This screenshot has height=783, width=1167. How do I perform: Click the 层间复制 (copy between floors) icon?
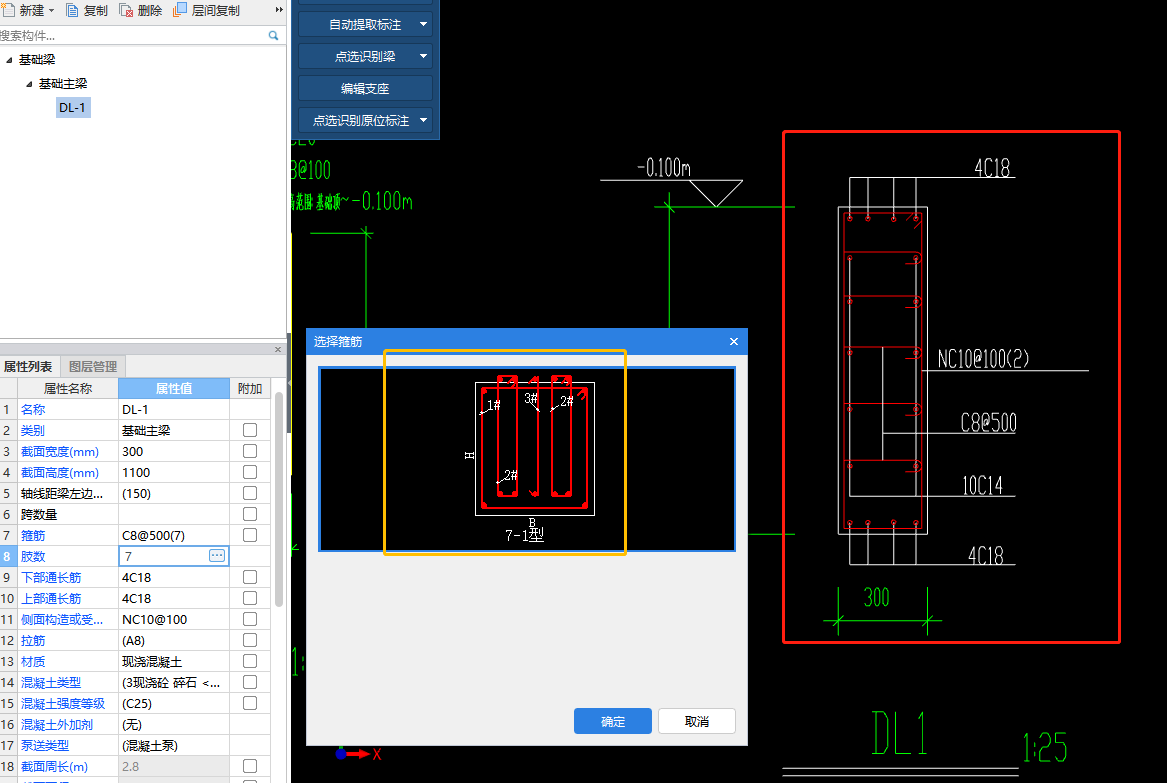pos(179,10)
